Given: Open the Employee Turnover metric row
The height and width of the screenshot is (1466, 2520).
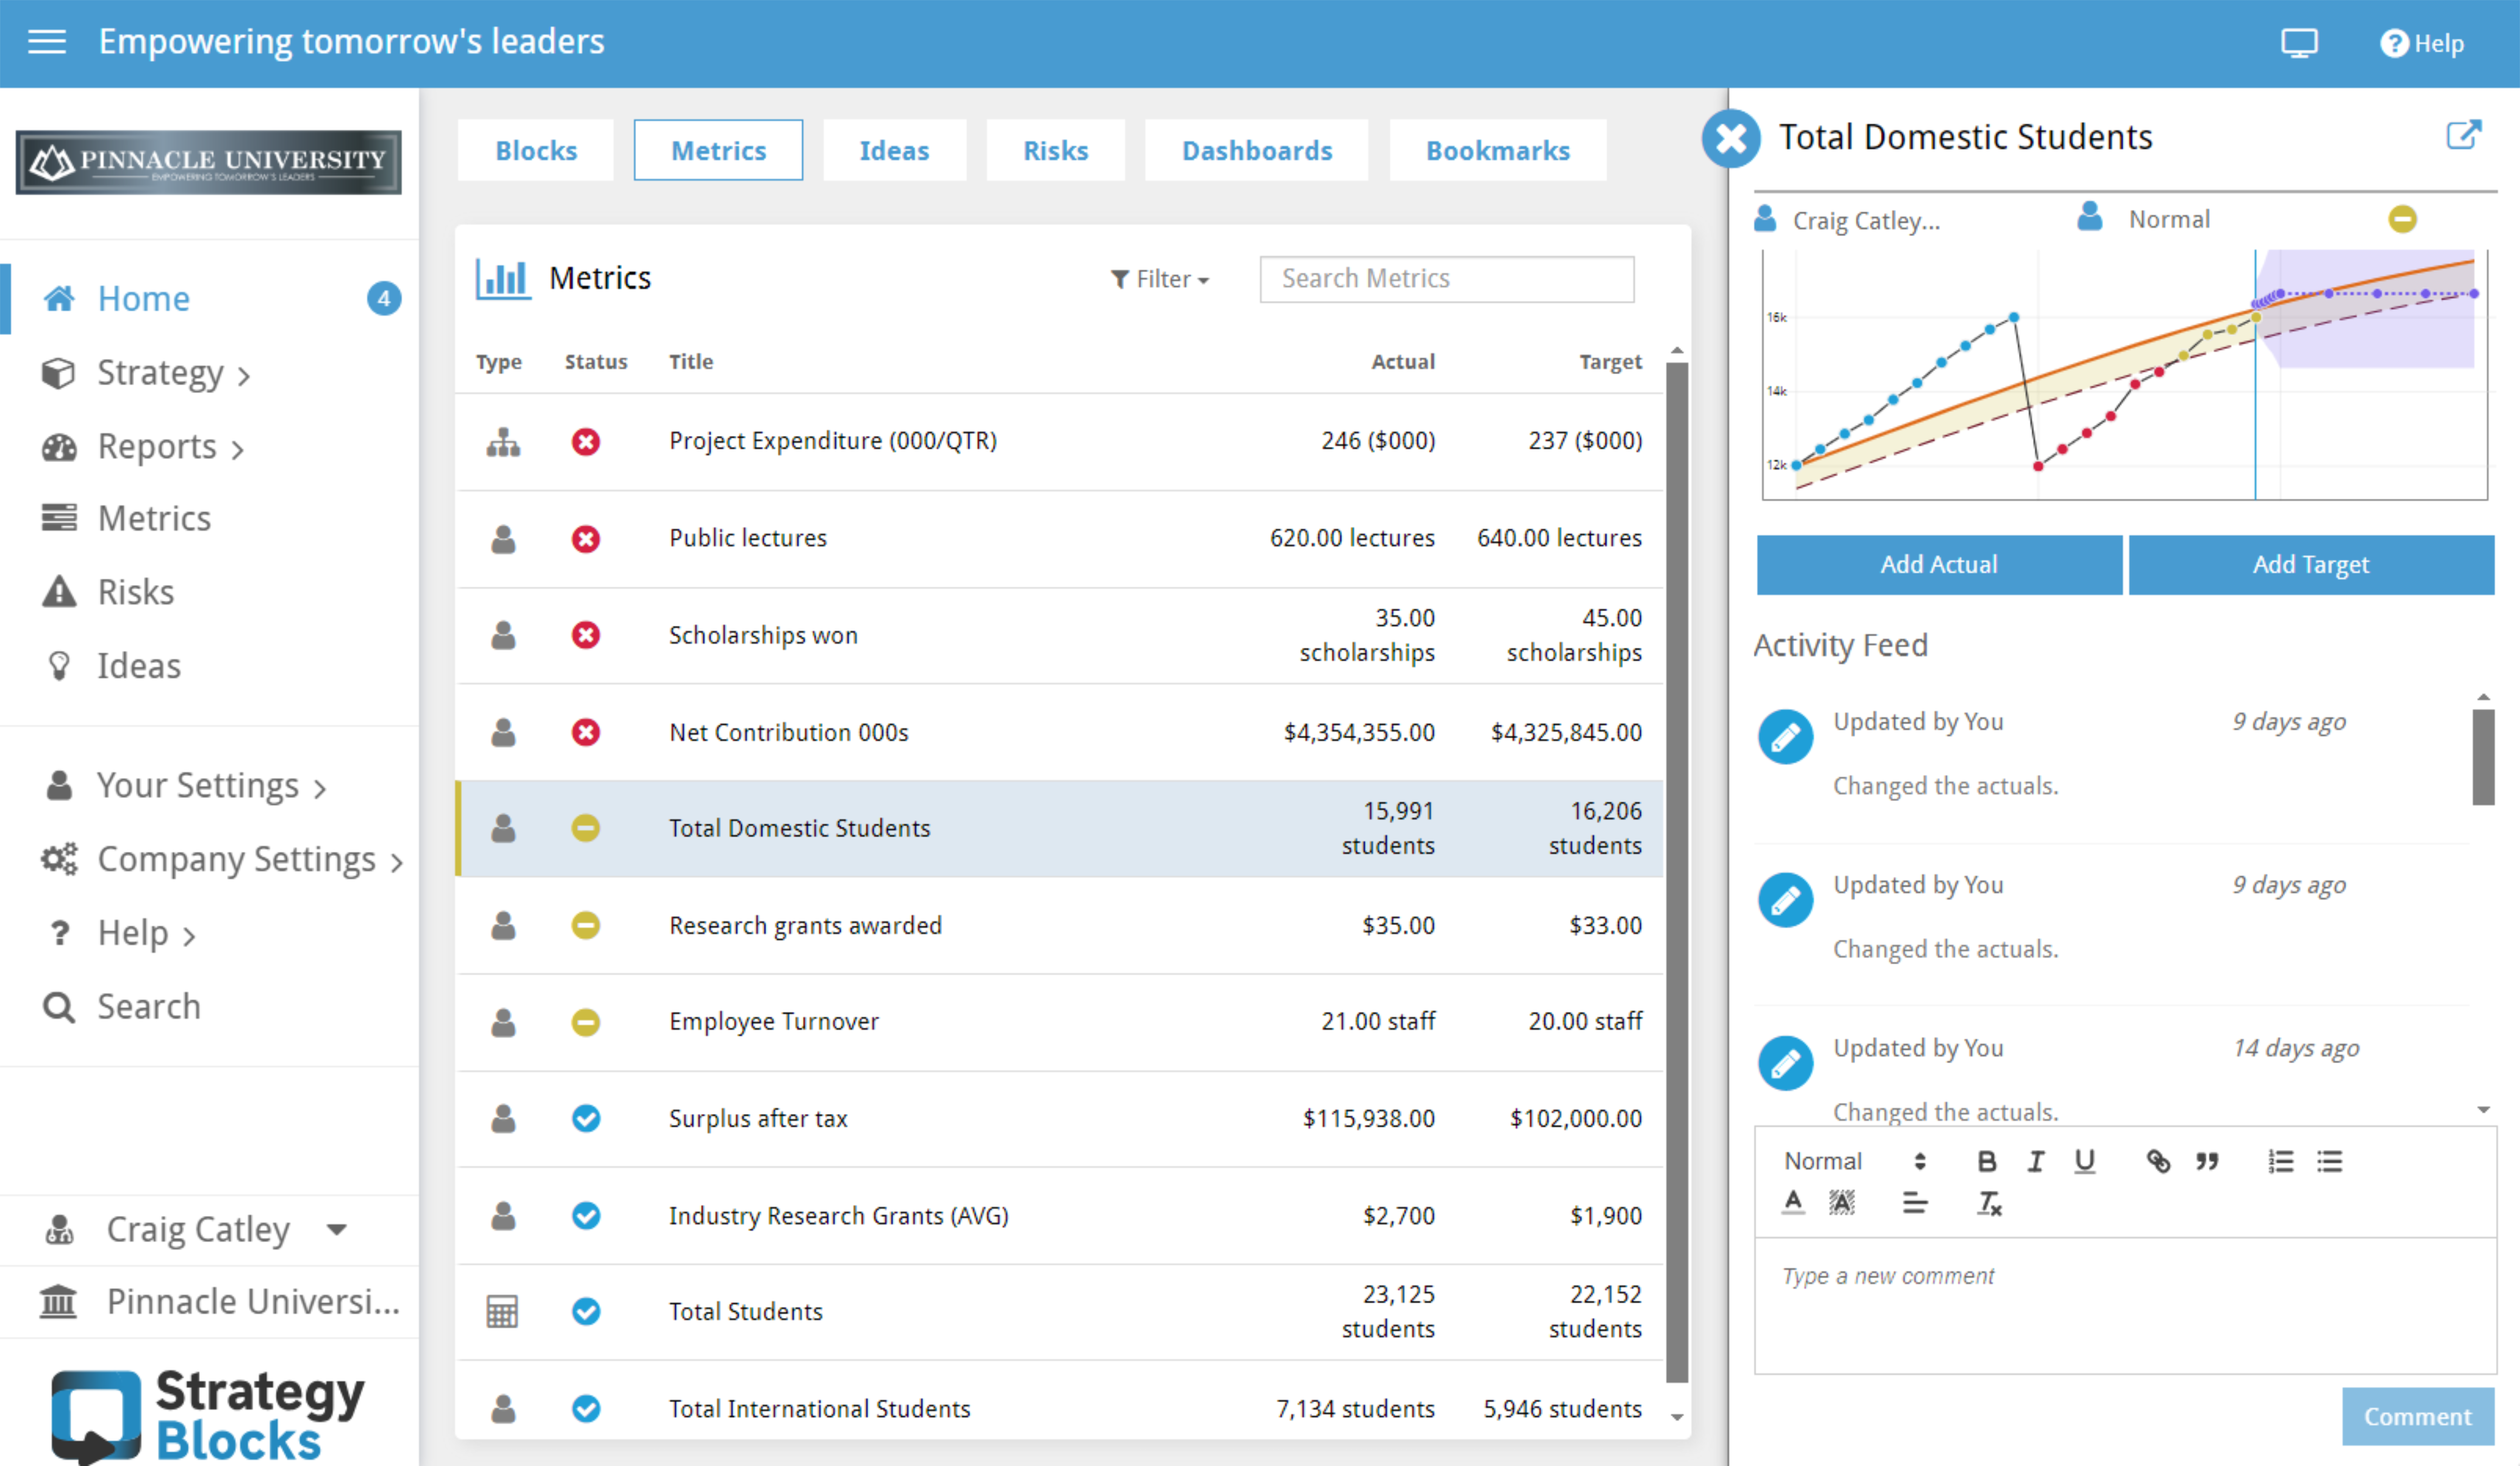Looking at the screenshot, I should pyautogui.click(x=1059, y=1022).
